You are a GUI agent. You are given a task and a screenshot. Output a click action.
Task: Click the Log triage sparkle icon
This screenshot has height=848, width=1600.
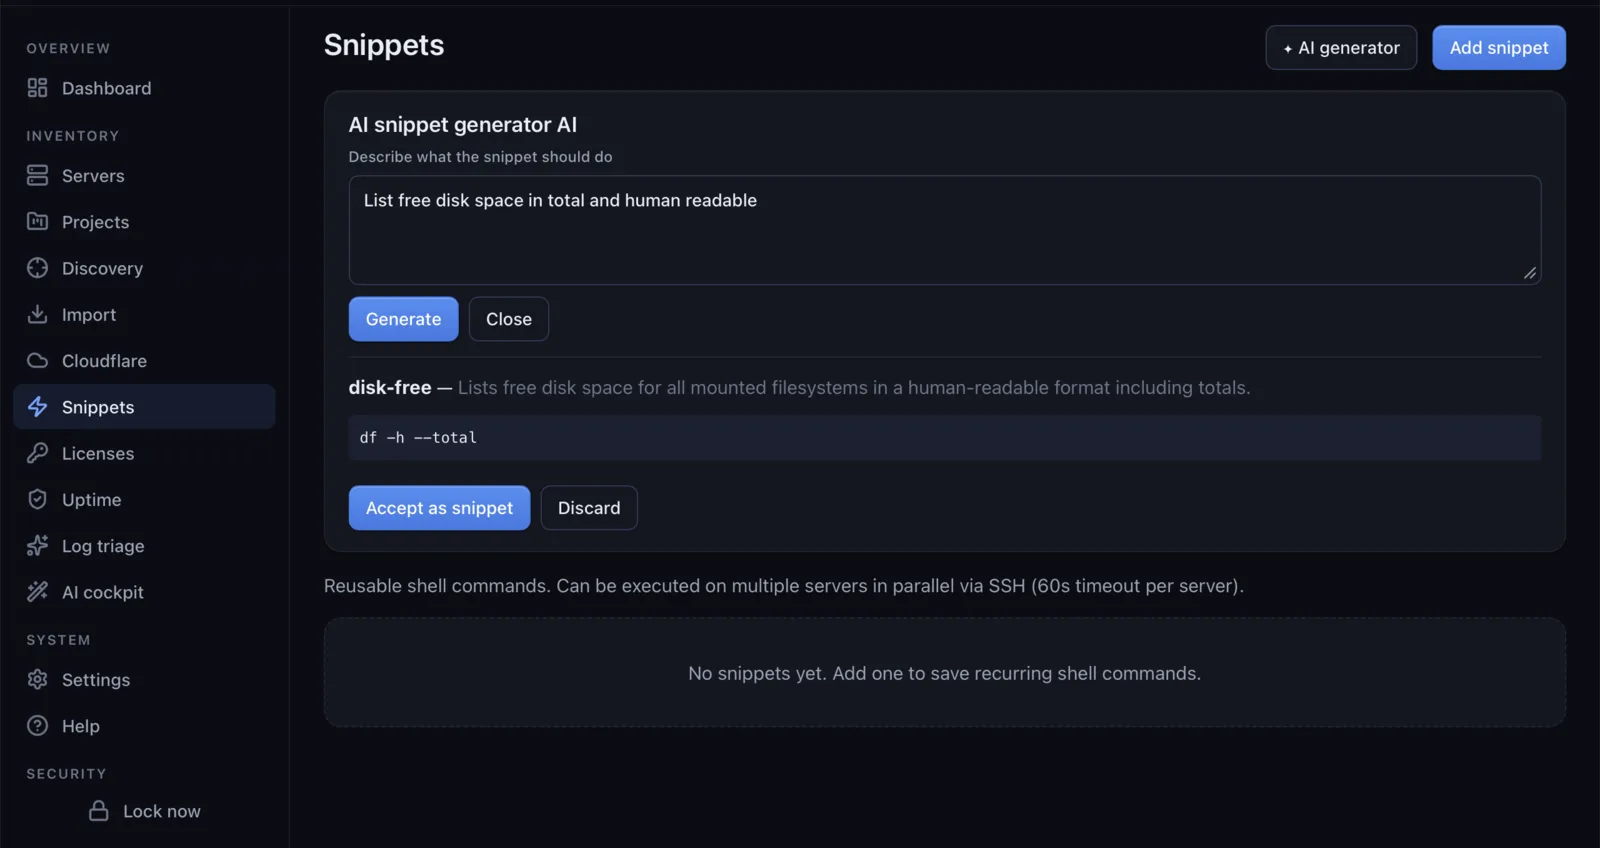pyautogui.click(x=37, y=545)
